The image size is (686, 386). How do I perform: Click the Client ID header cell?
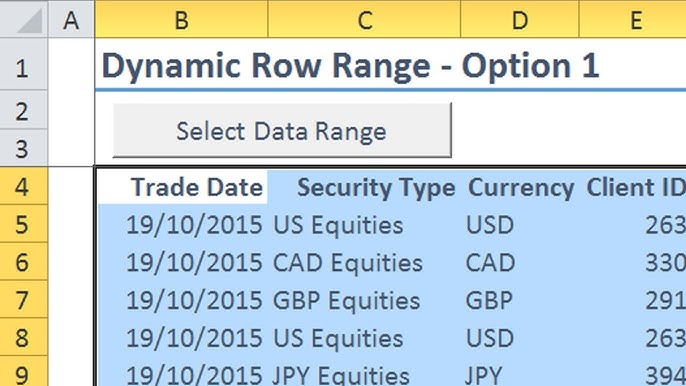pos(633,187)
